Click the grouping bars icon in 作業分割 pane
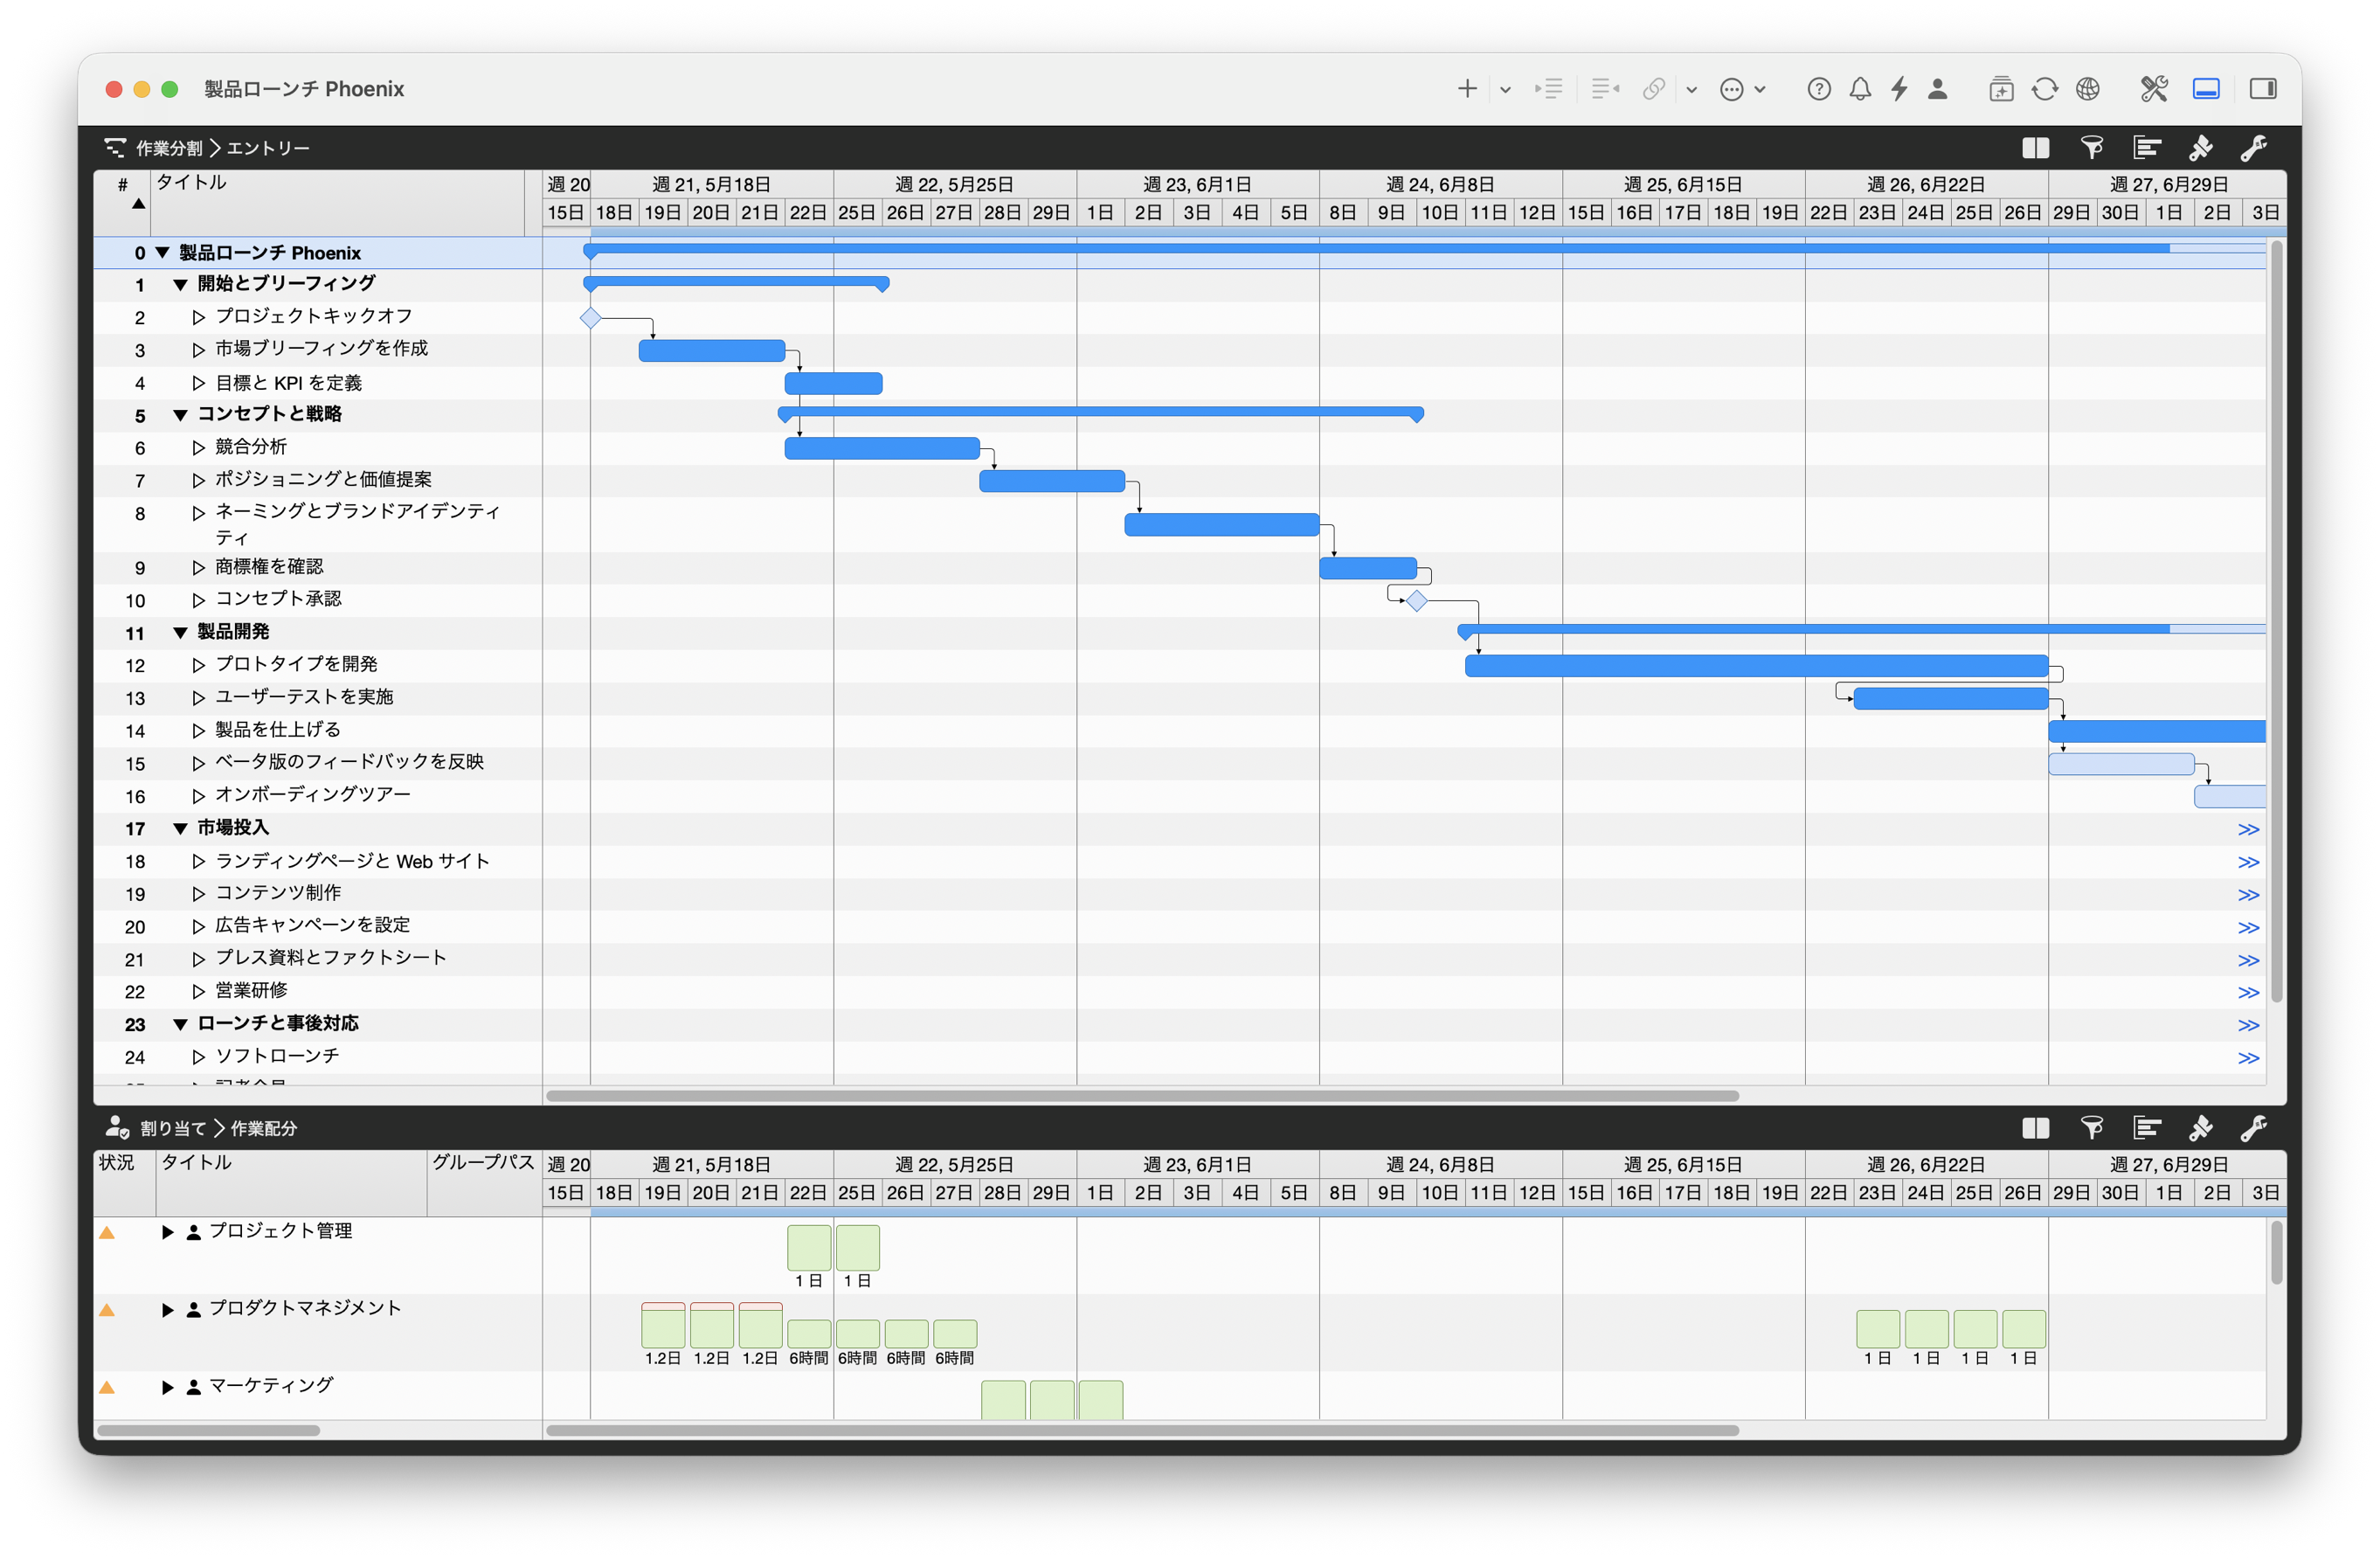The image size is (2380, 1559). pos(2146,148)
